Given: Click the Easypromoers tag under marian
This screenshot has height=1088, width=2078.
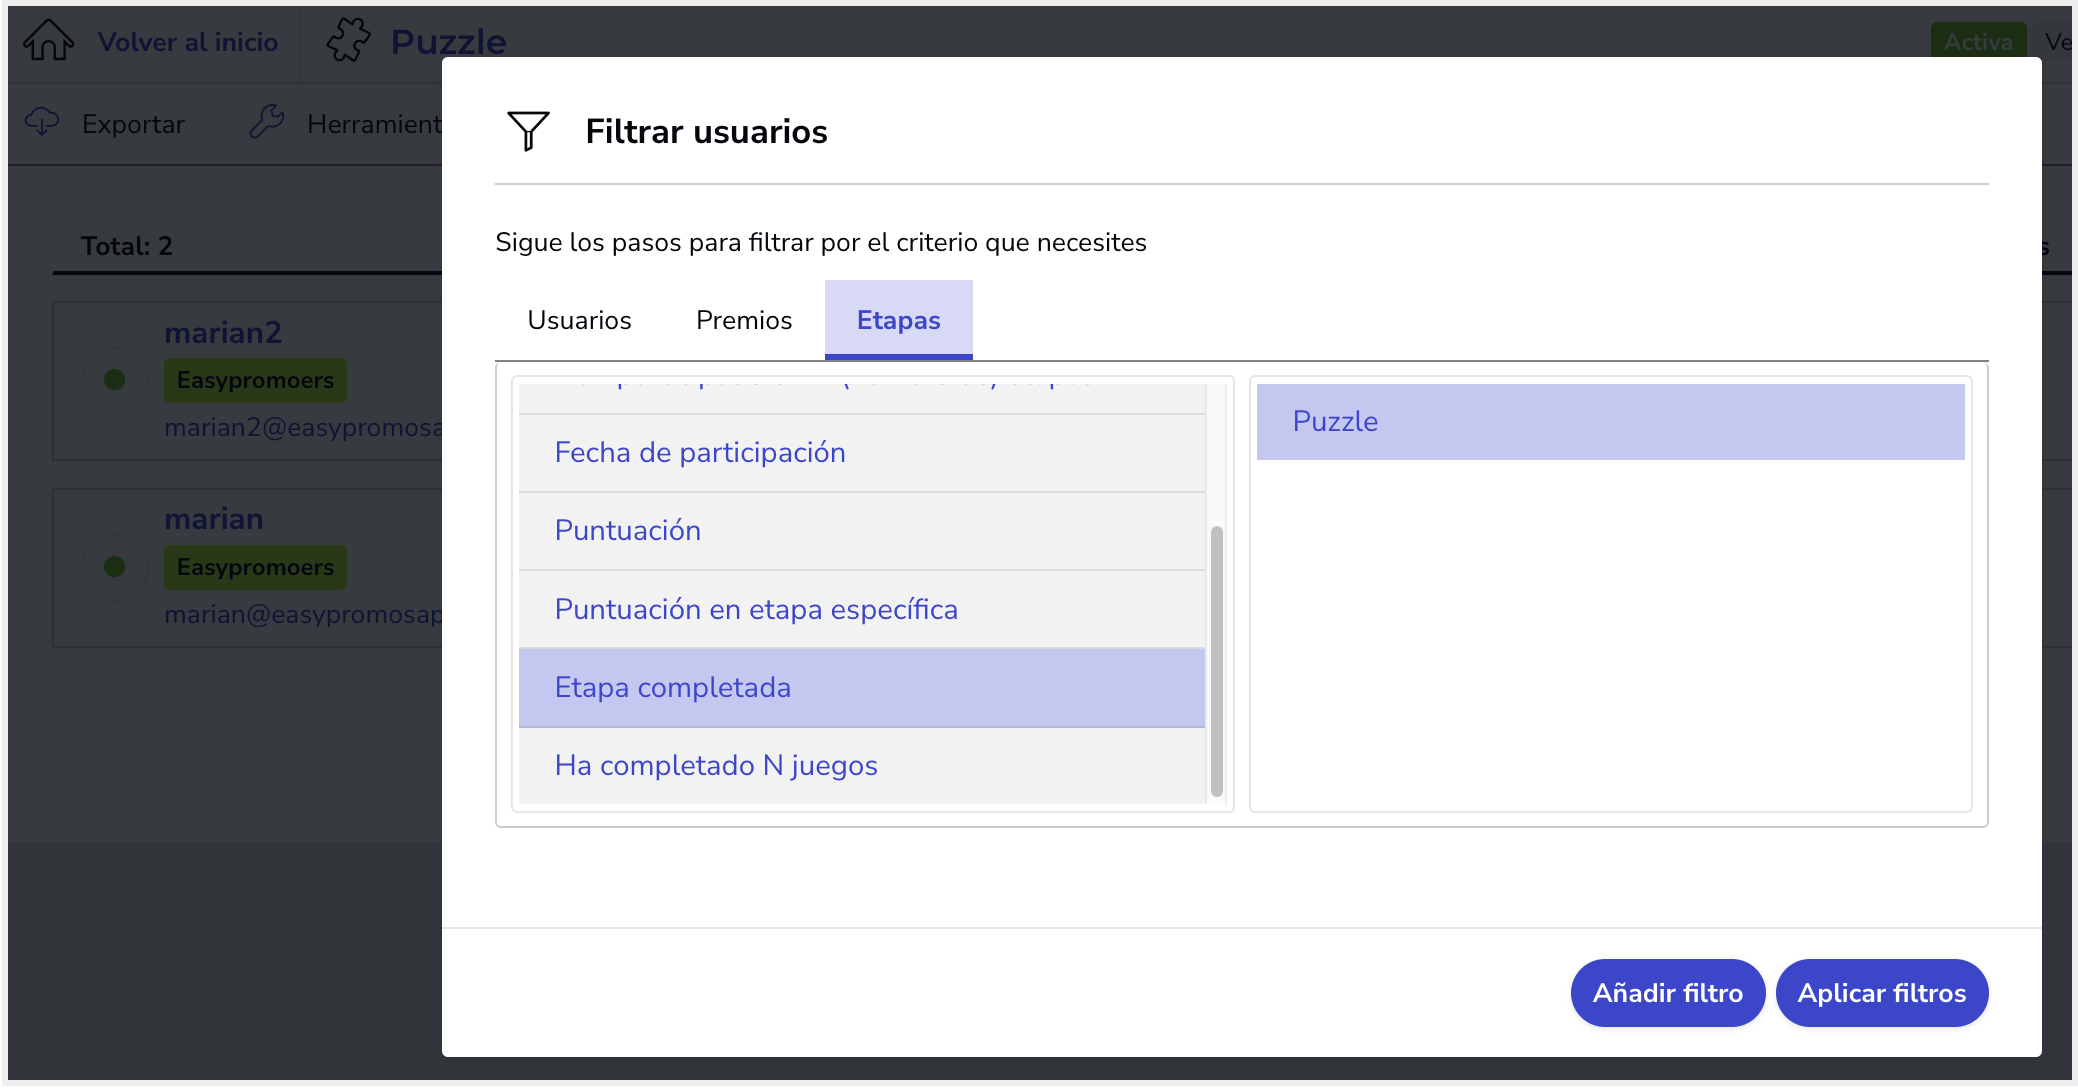Looking at the screenshot, I should coord(255,567).
